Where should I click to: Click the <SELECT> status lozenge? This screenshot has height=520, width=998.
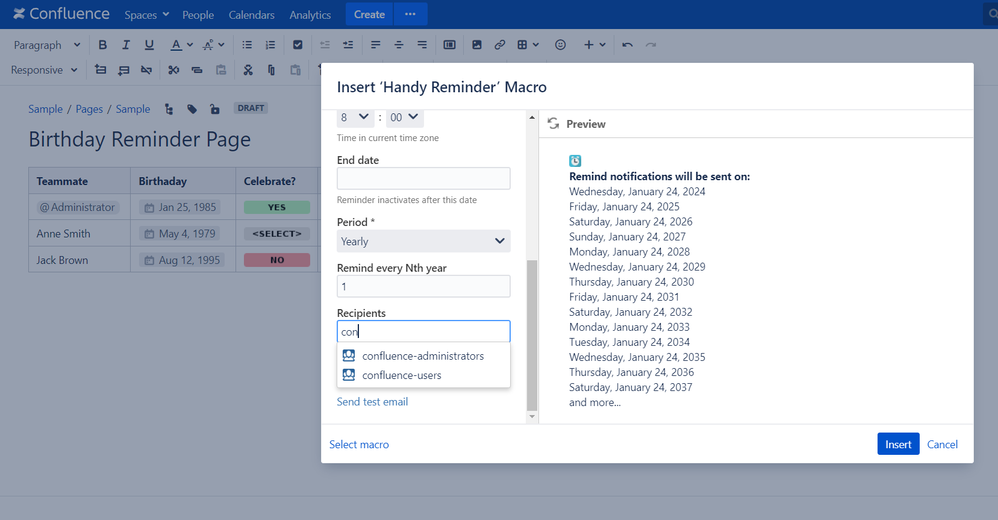click(277, 234)
